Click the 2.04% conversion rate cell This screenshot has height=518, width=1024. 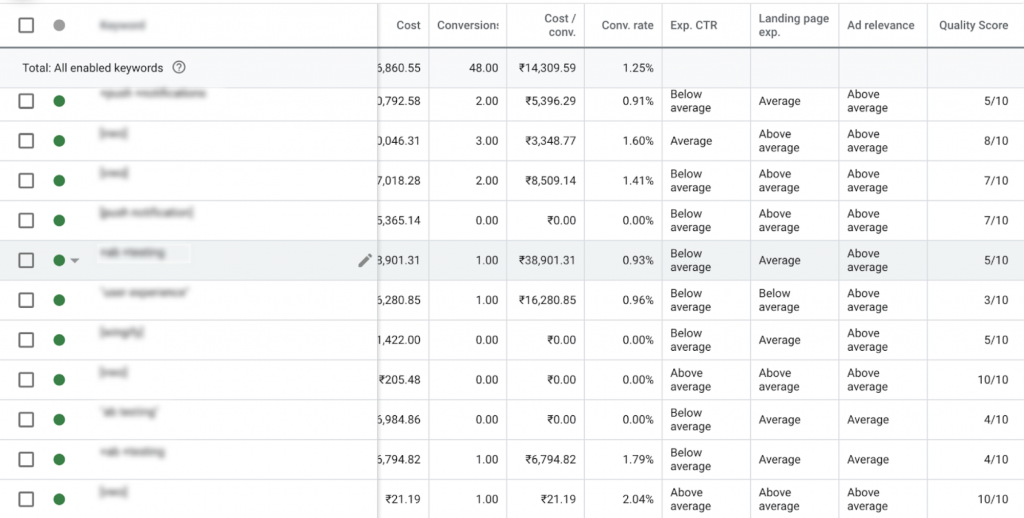pyautogui.click(x=638, y=500)
